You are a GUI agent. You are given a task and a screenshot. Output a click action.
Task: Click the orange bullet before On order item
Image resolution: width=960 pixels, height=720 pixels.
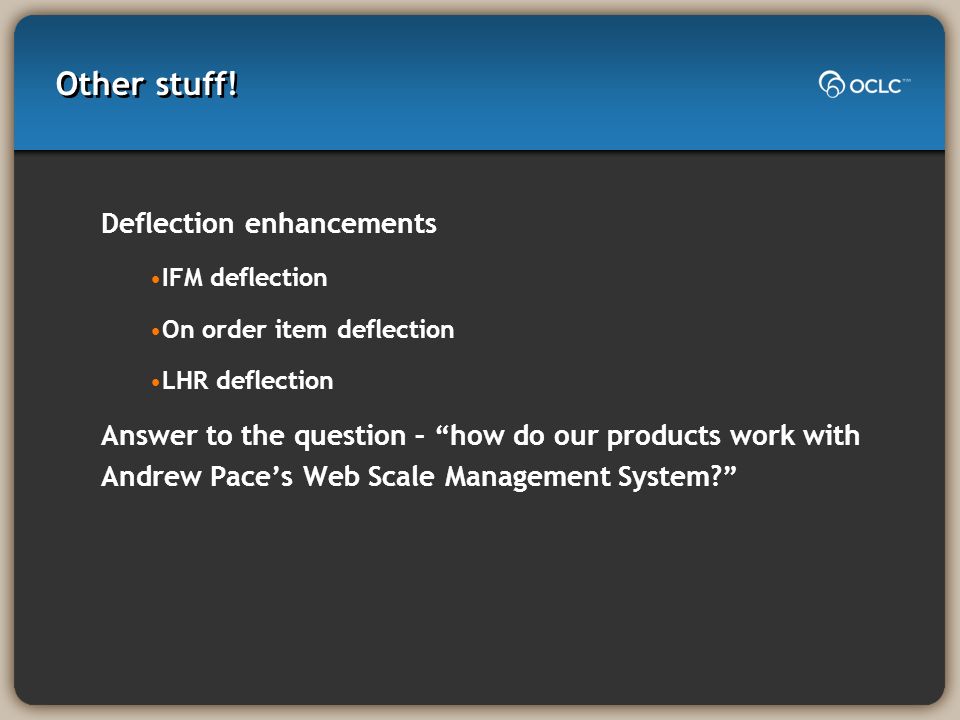point(156,332)
